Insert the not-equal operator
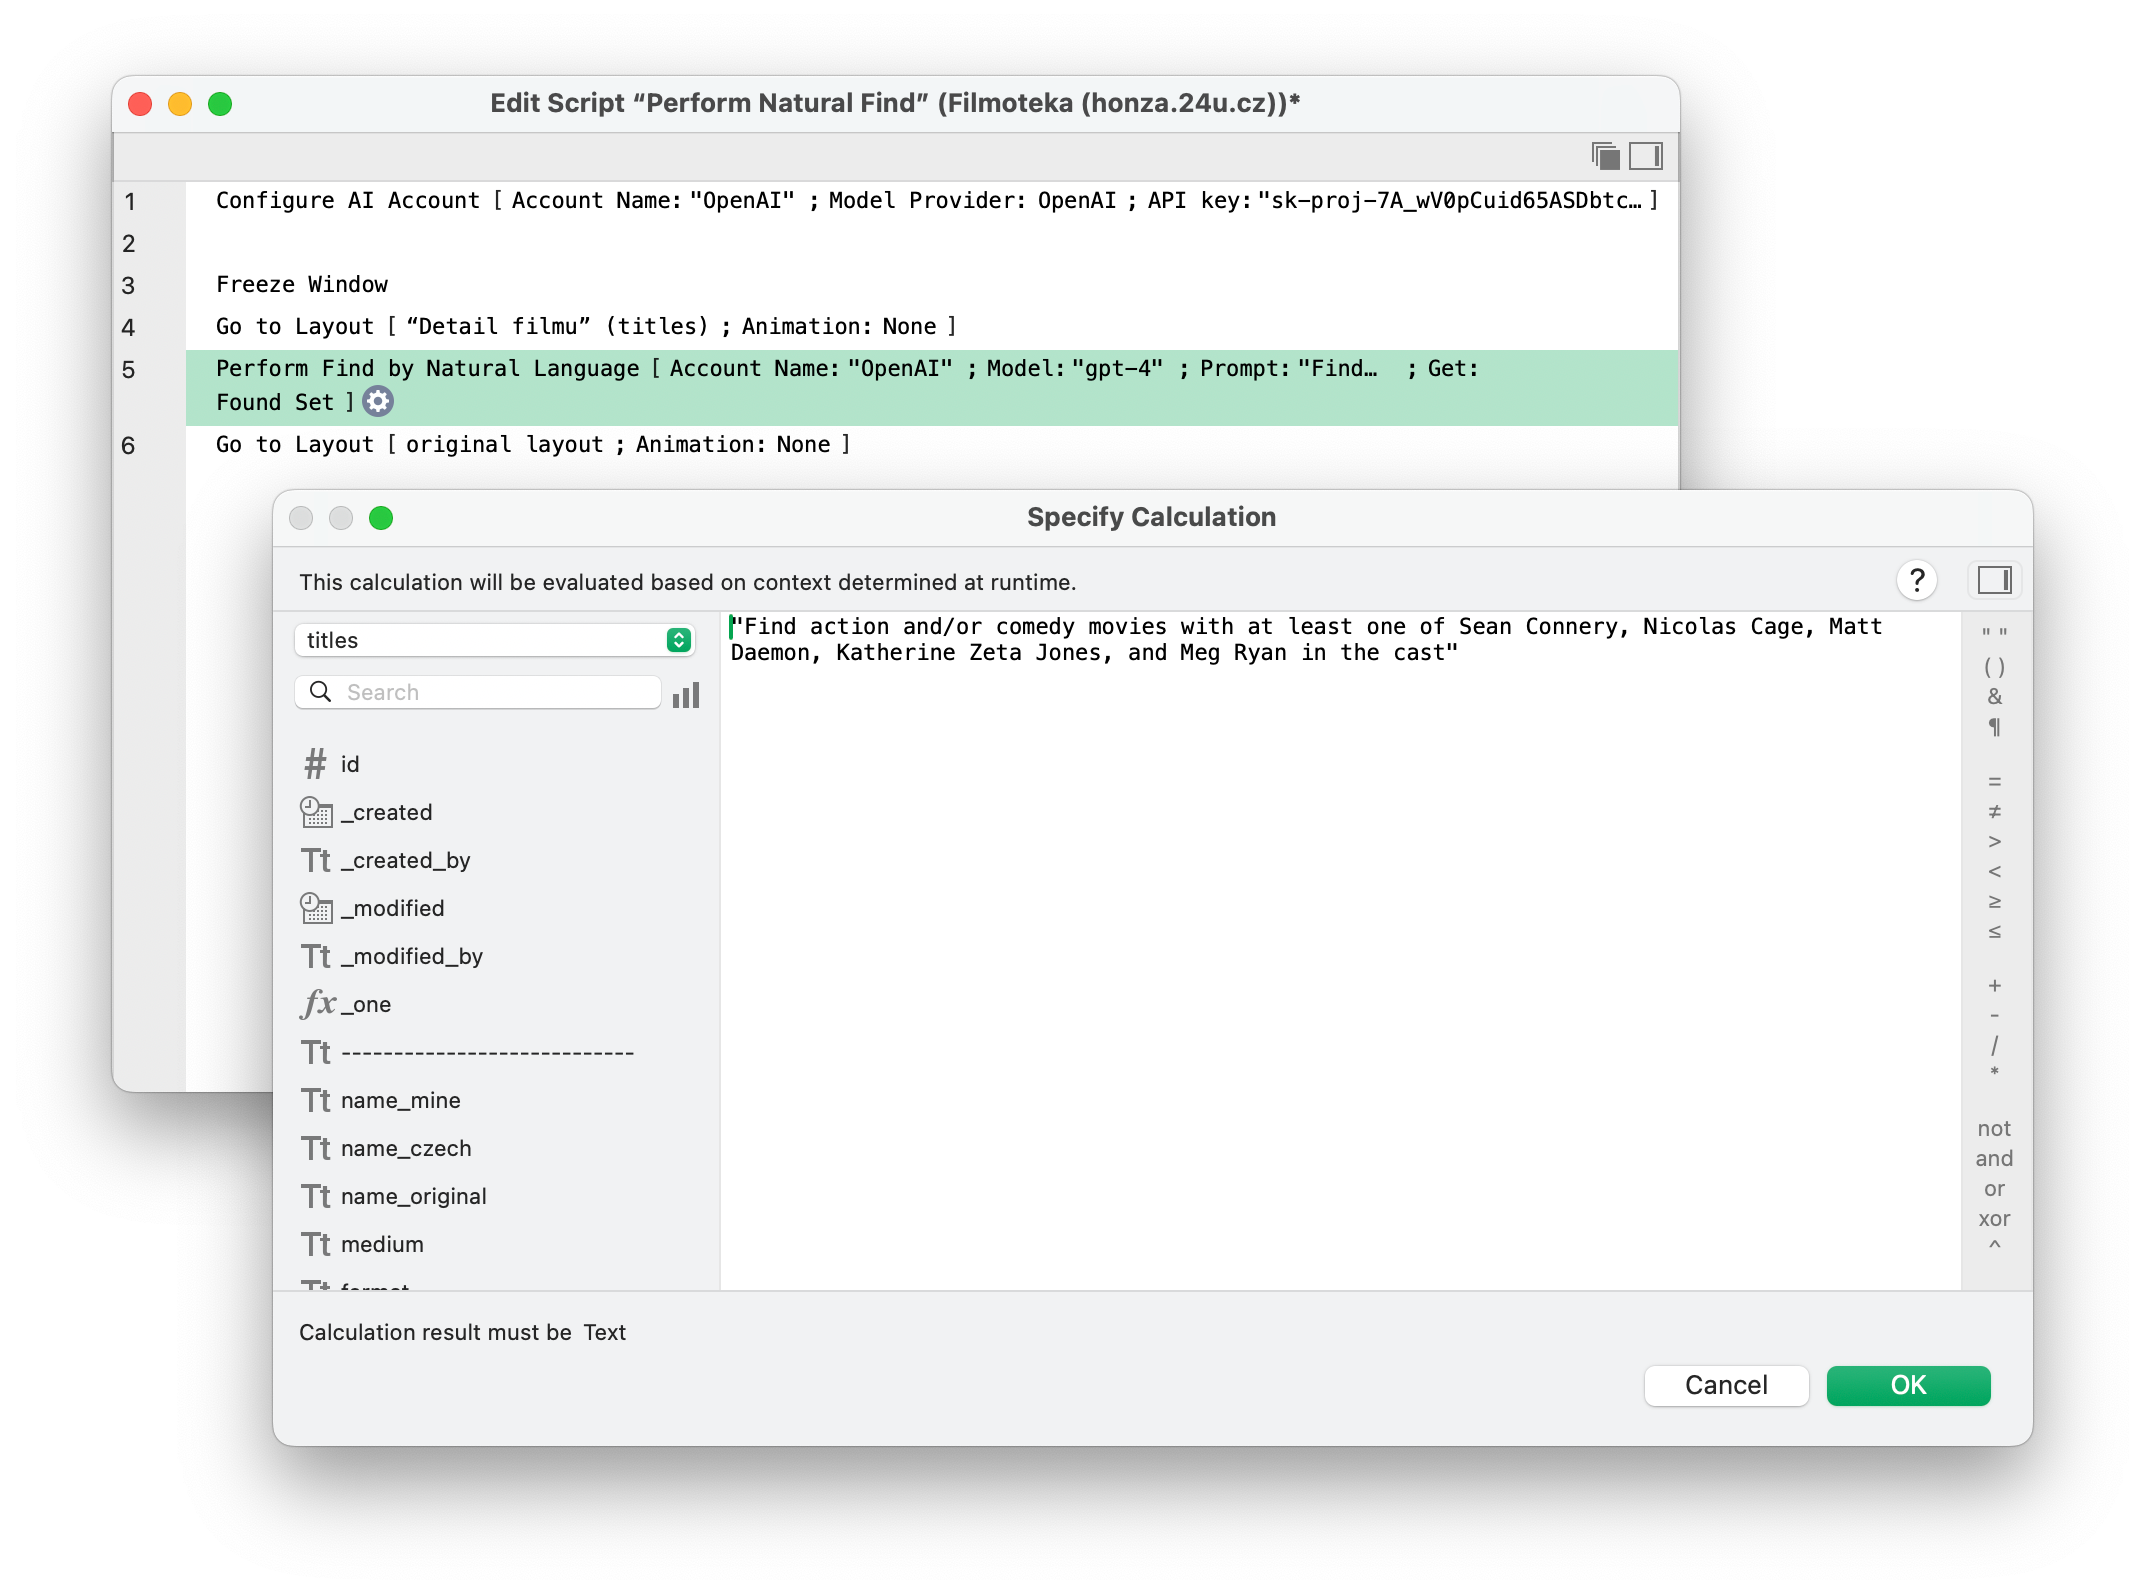 point(1994,811)
